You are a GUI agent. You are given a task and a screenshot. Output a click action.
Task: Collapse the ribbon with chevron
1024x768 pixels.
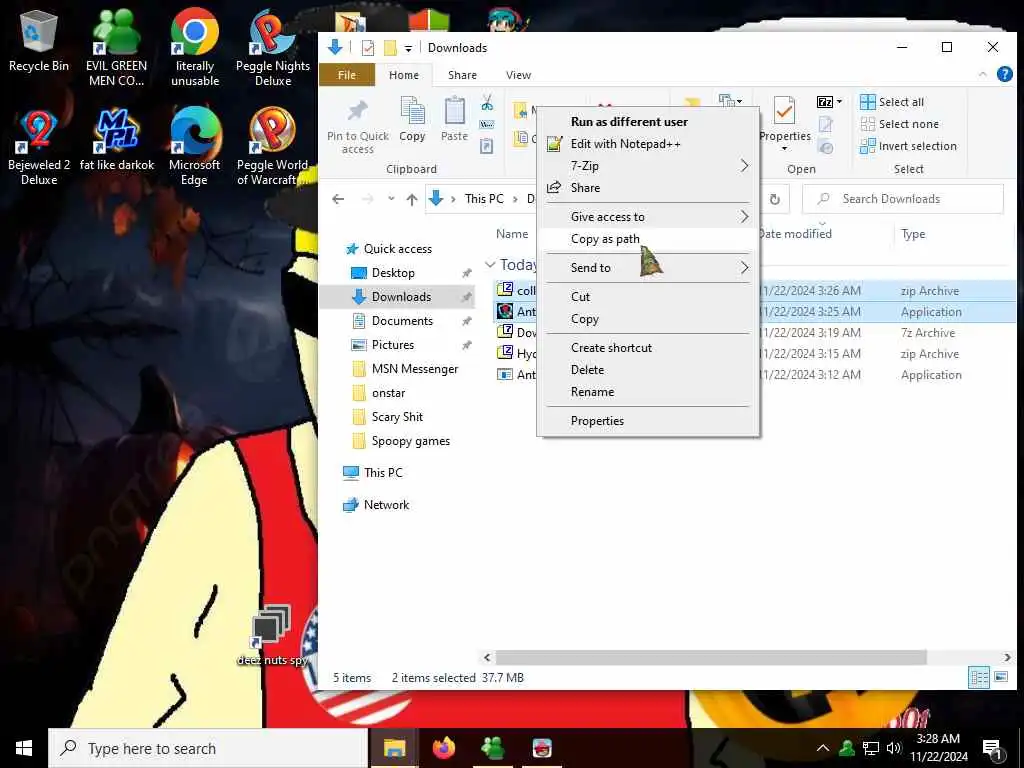pos(982,74)
